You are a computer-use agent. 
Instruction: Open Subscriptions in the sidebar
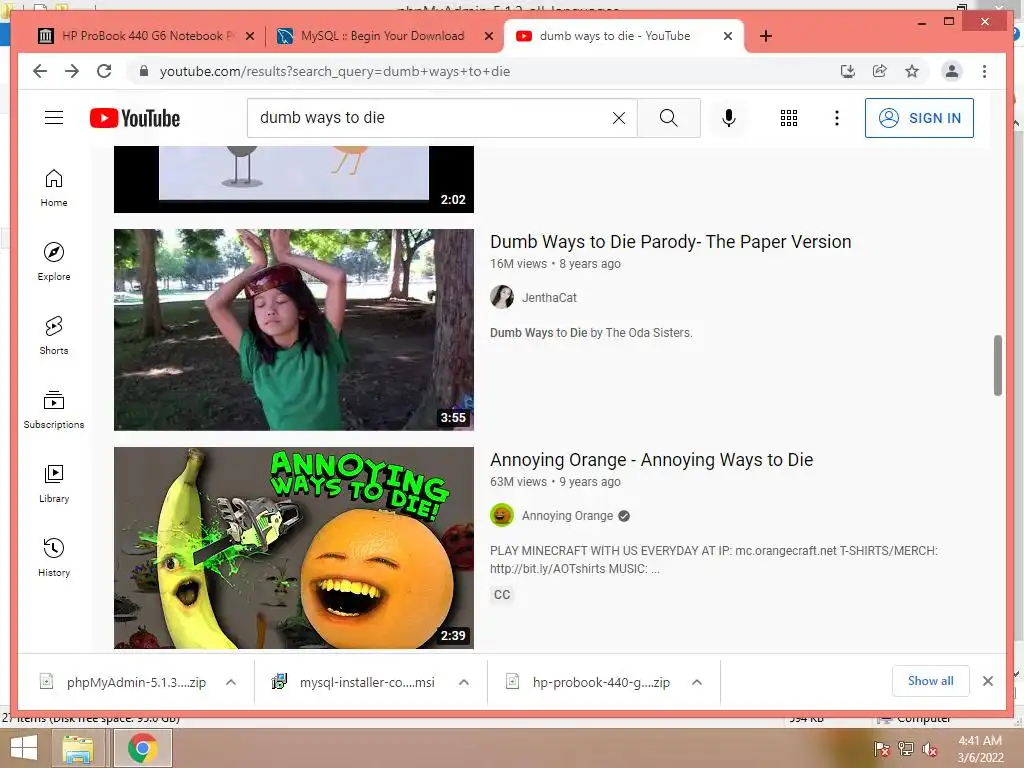coord(54,409)
